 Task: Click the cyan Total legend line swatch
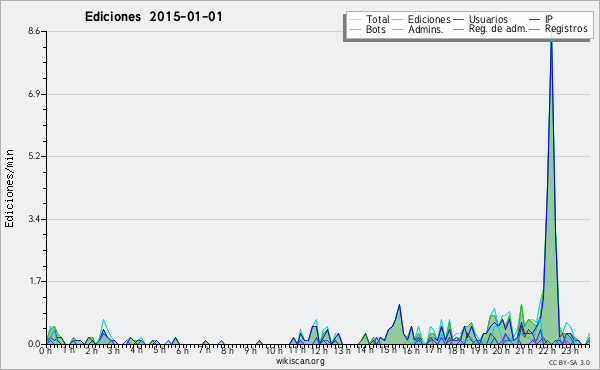(355, 20)
